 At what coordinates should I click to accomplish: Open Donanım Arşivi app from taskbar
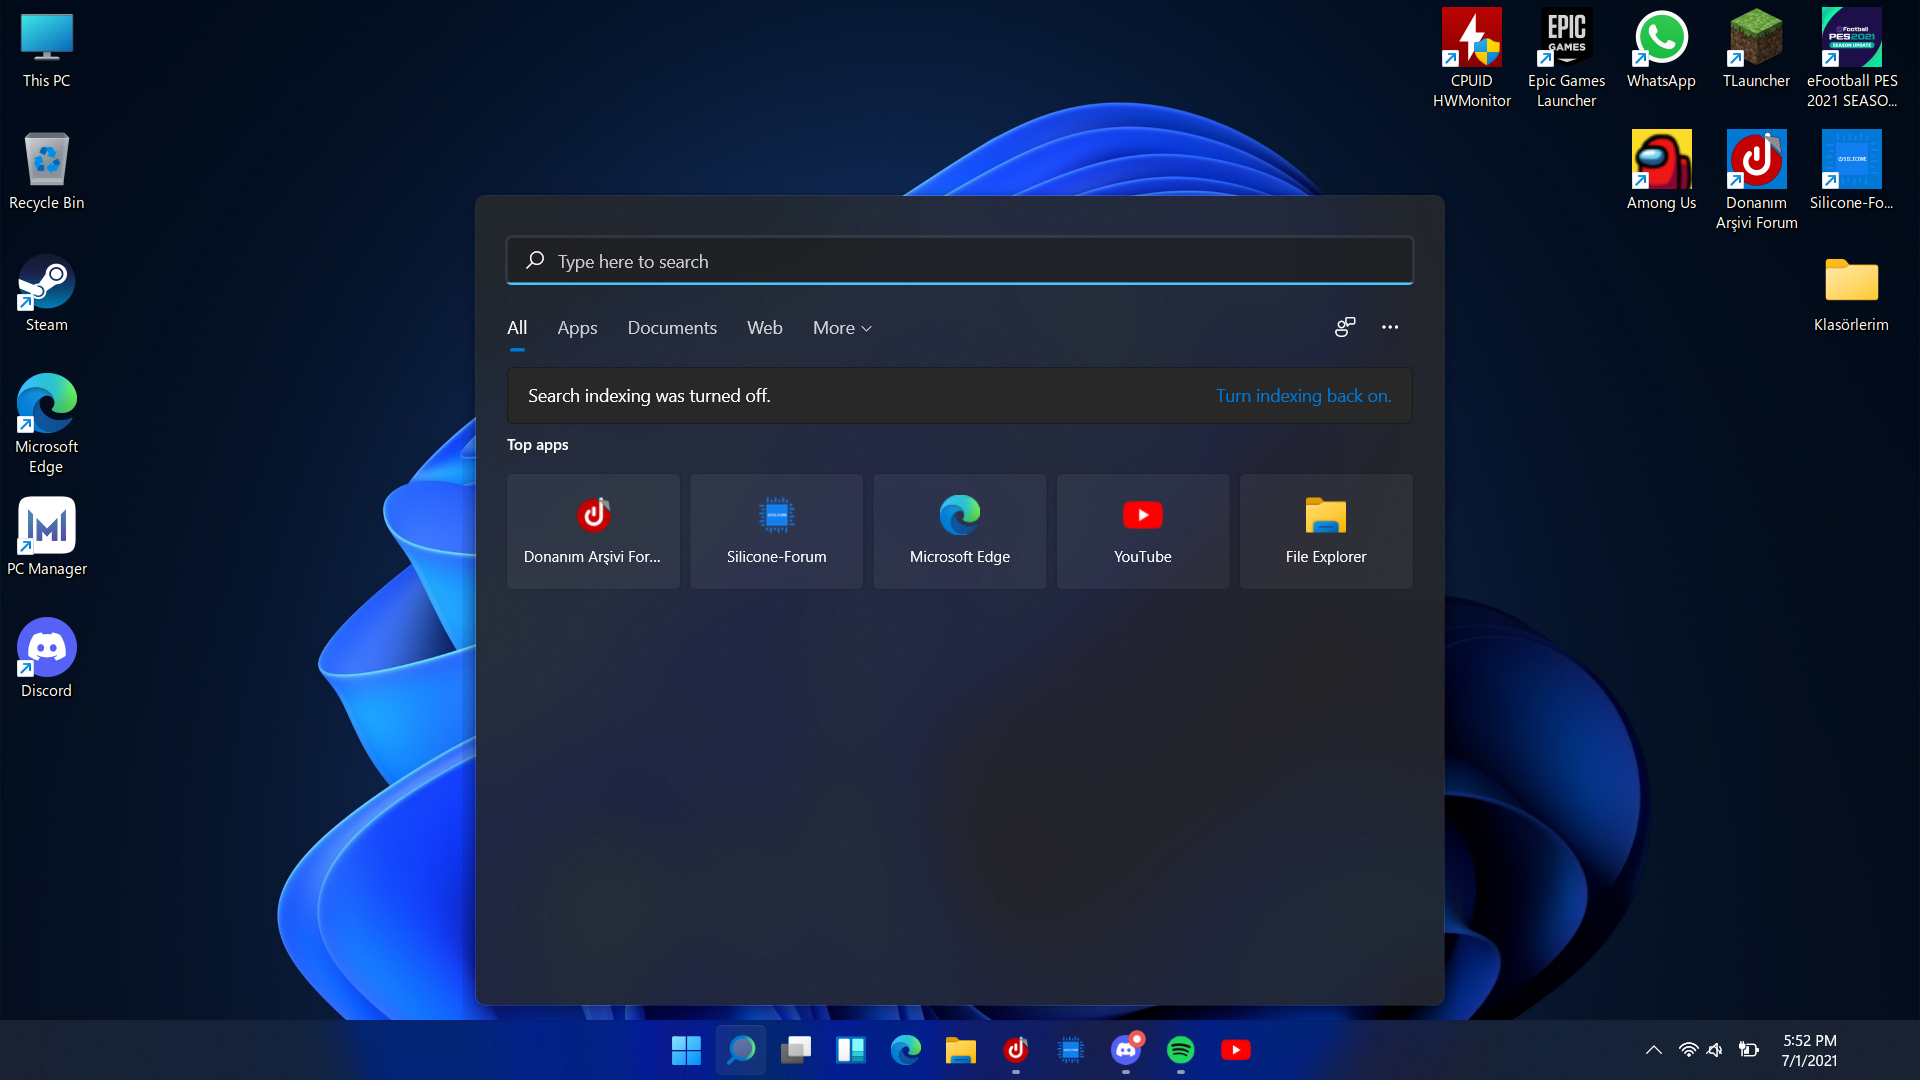tap(1016, 1050)
